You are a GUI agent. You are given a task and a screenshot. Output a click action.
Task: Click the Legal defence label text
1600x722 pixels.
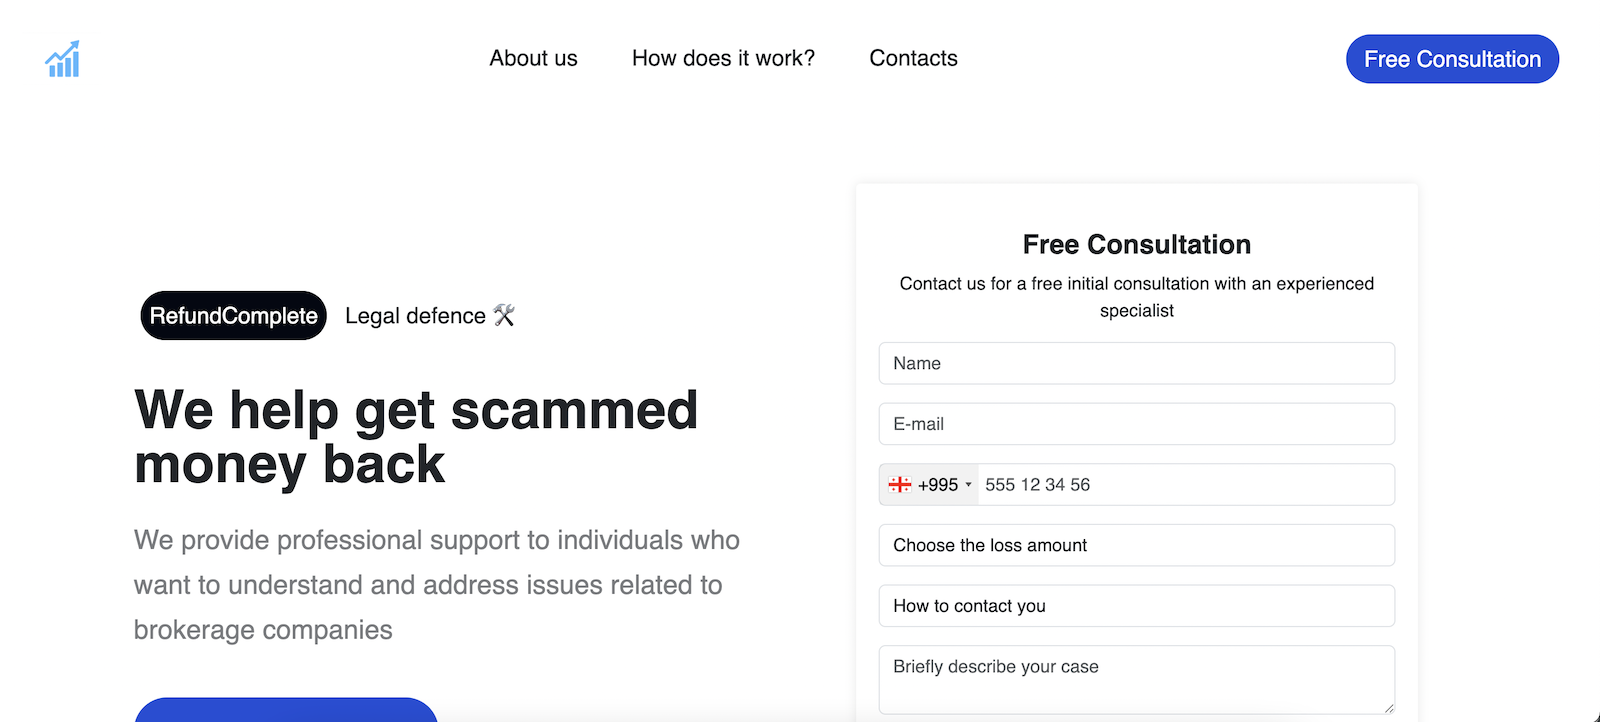[415, 316]
